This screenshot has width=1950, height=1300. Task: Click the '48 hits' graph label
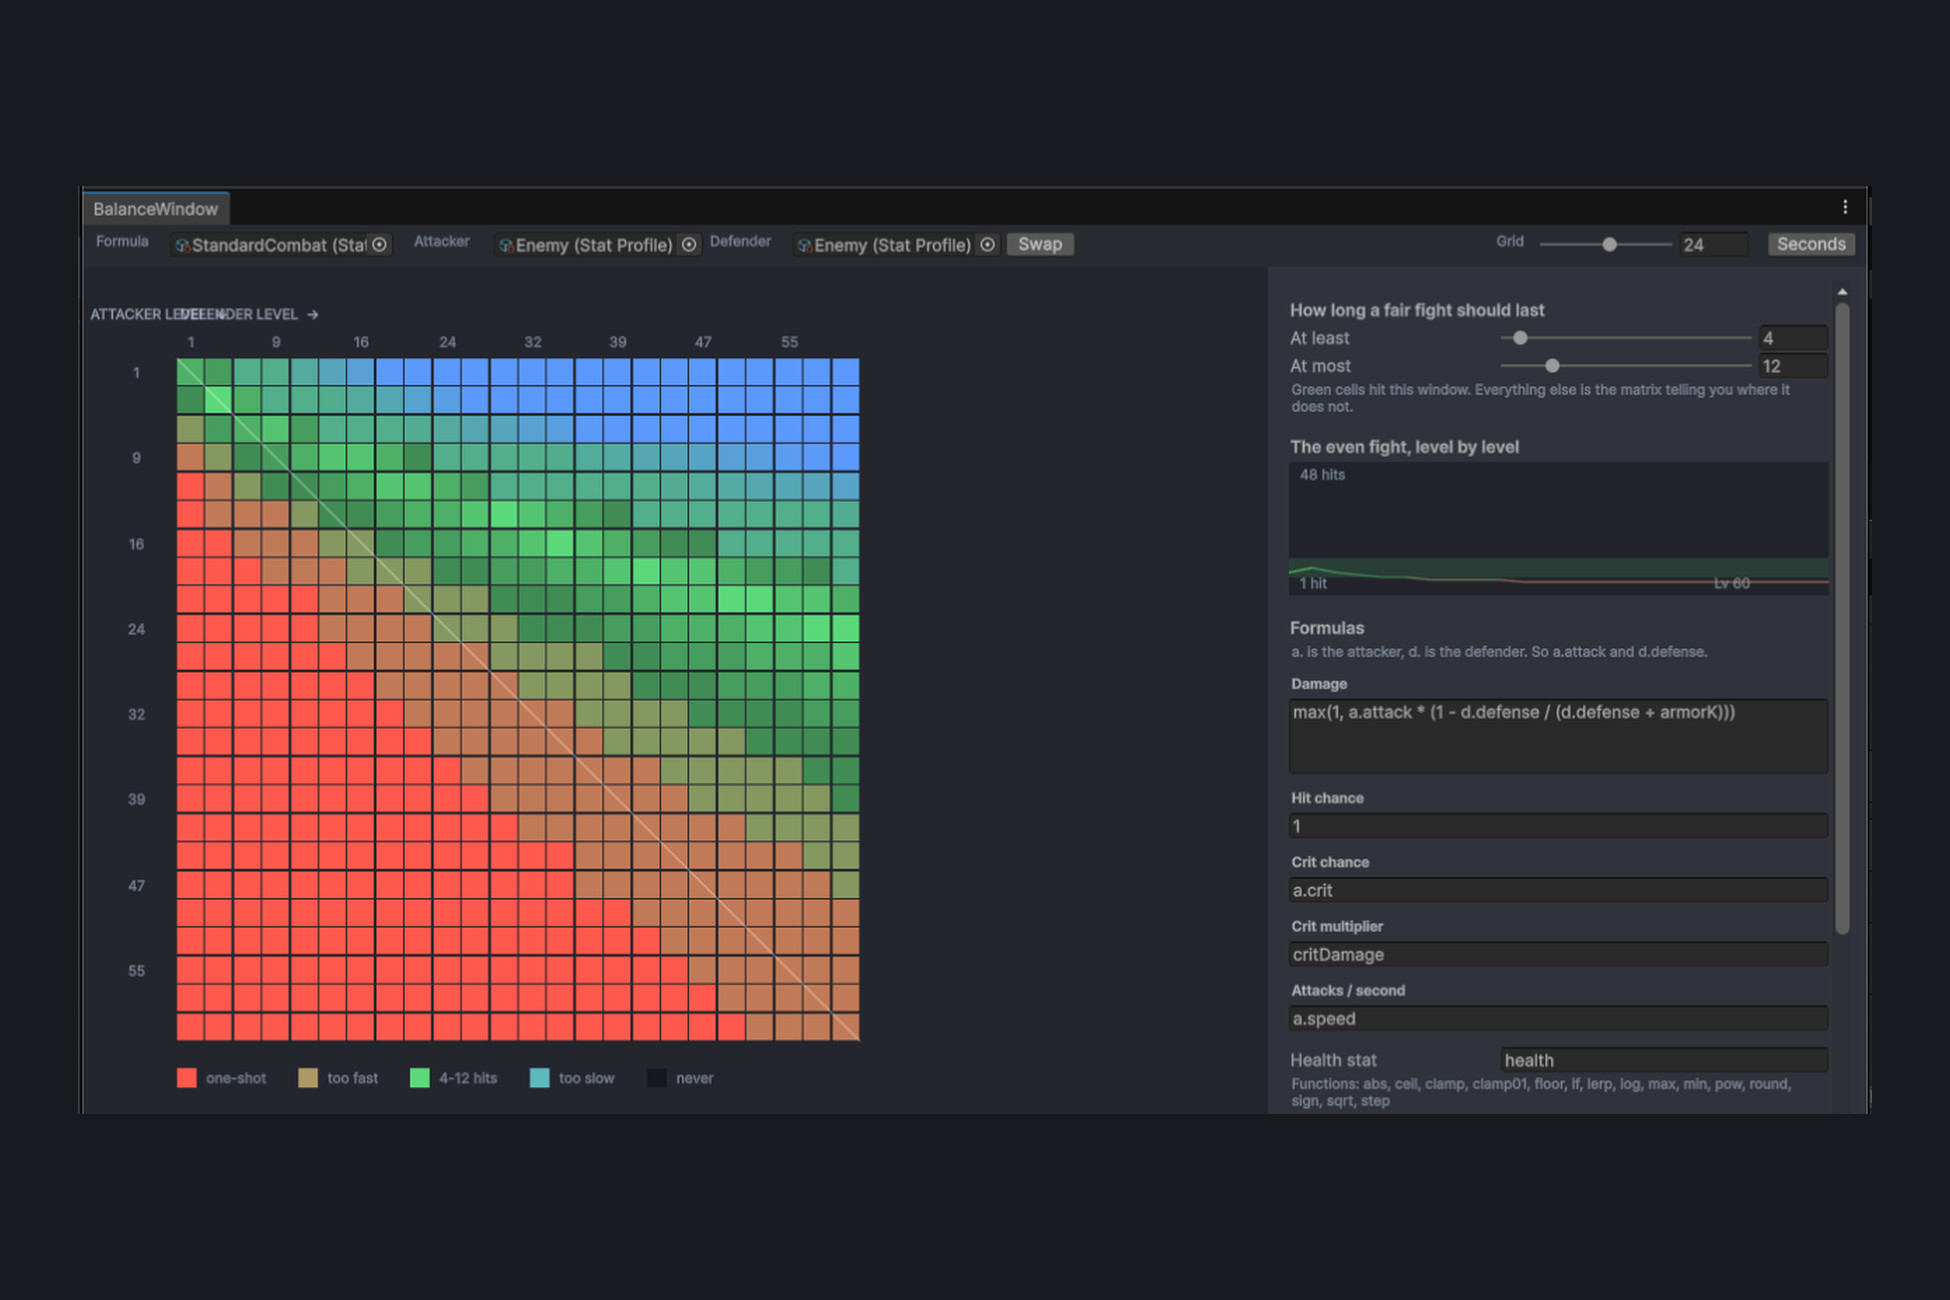(x=1322, y=475)
